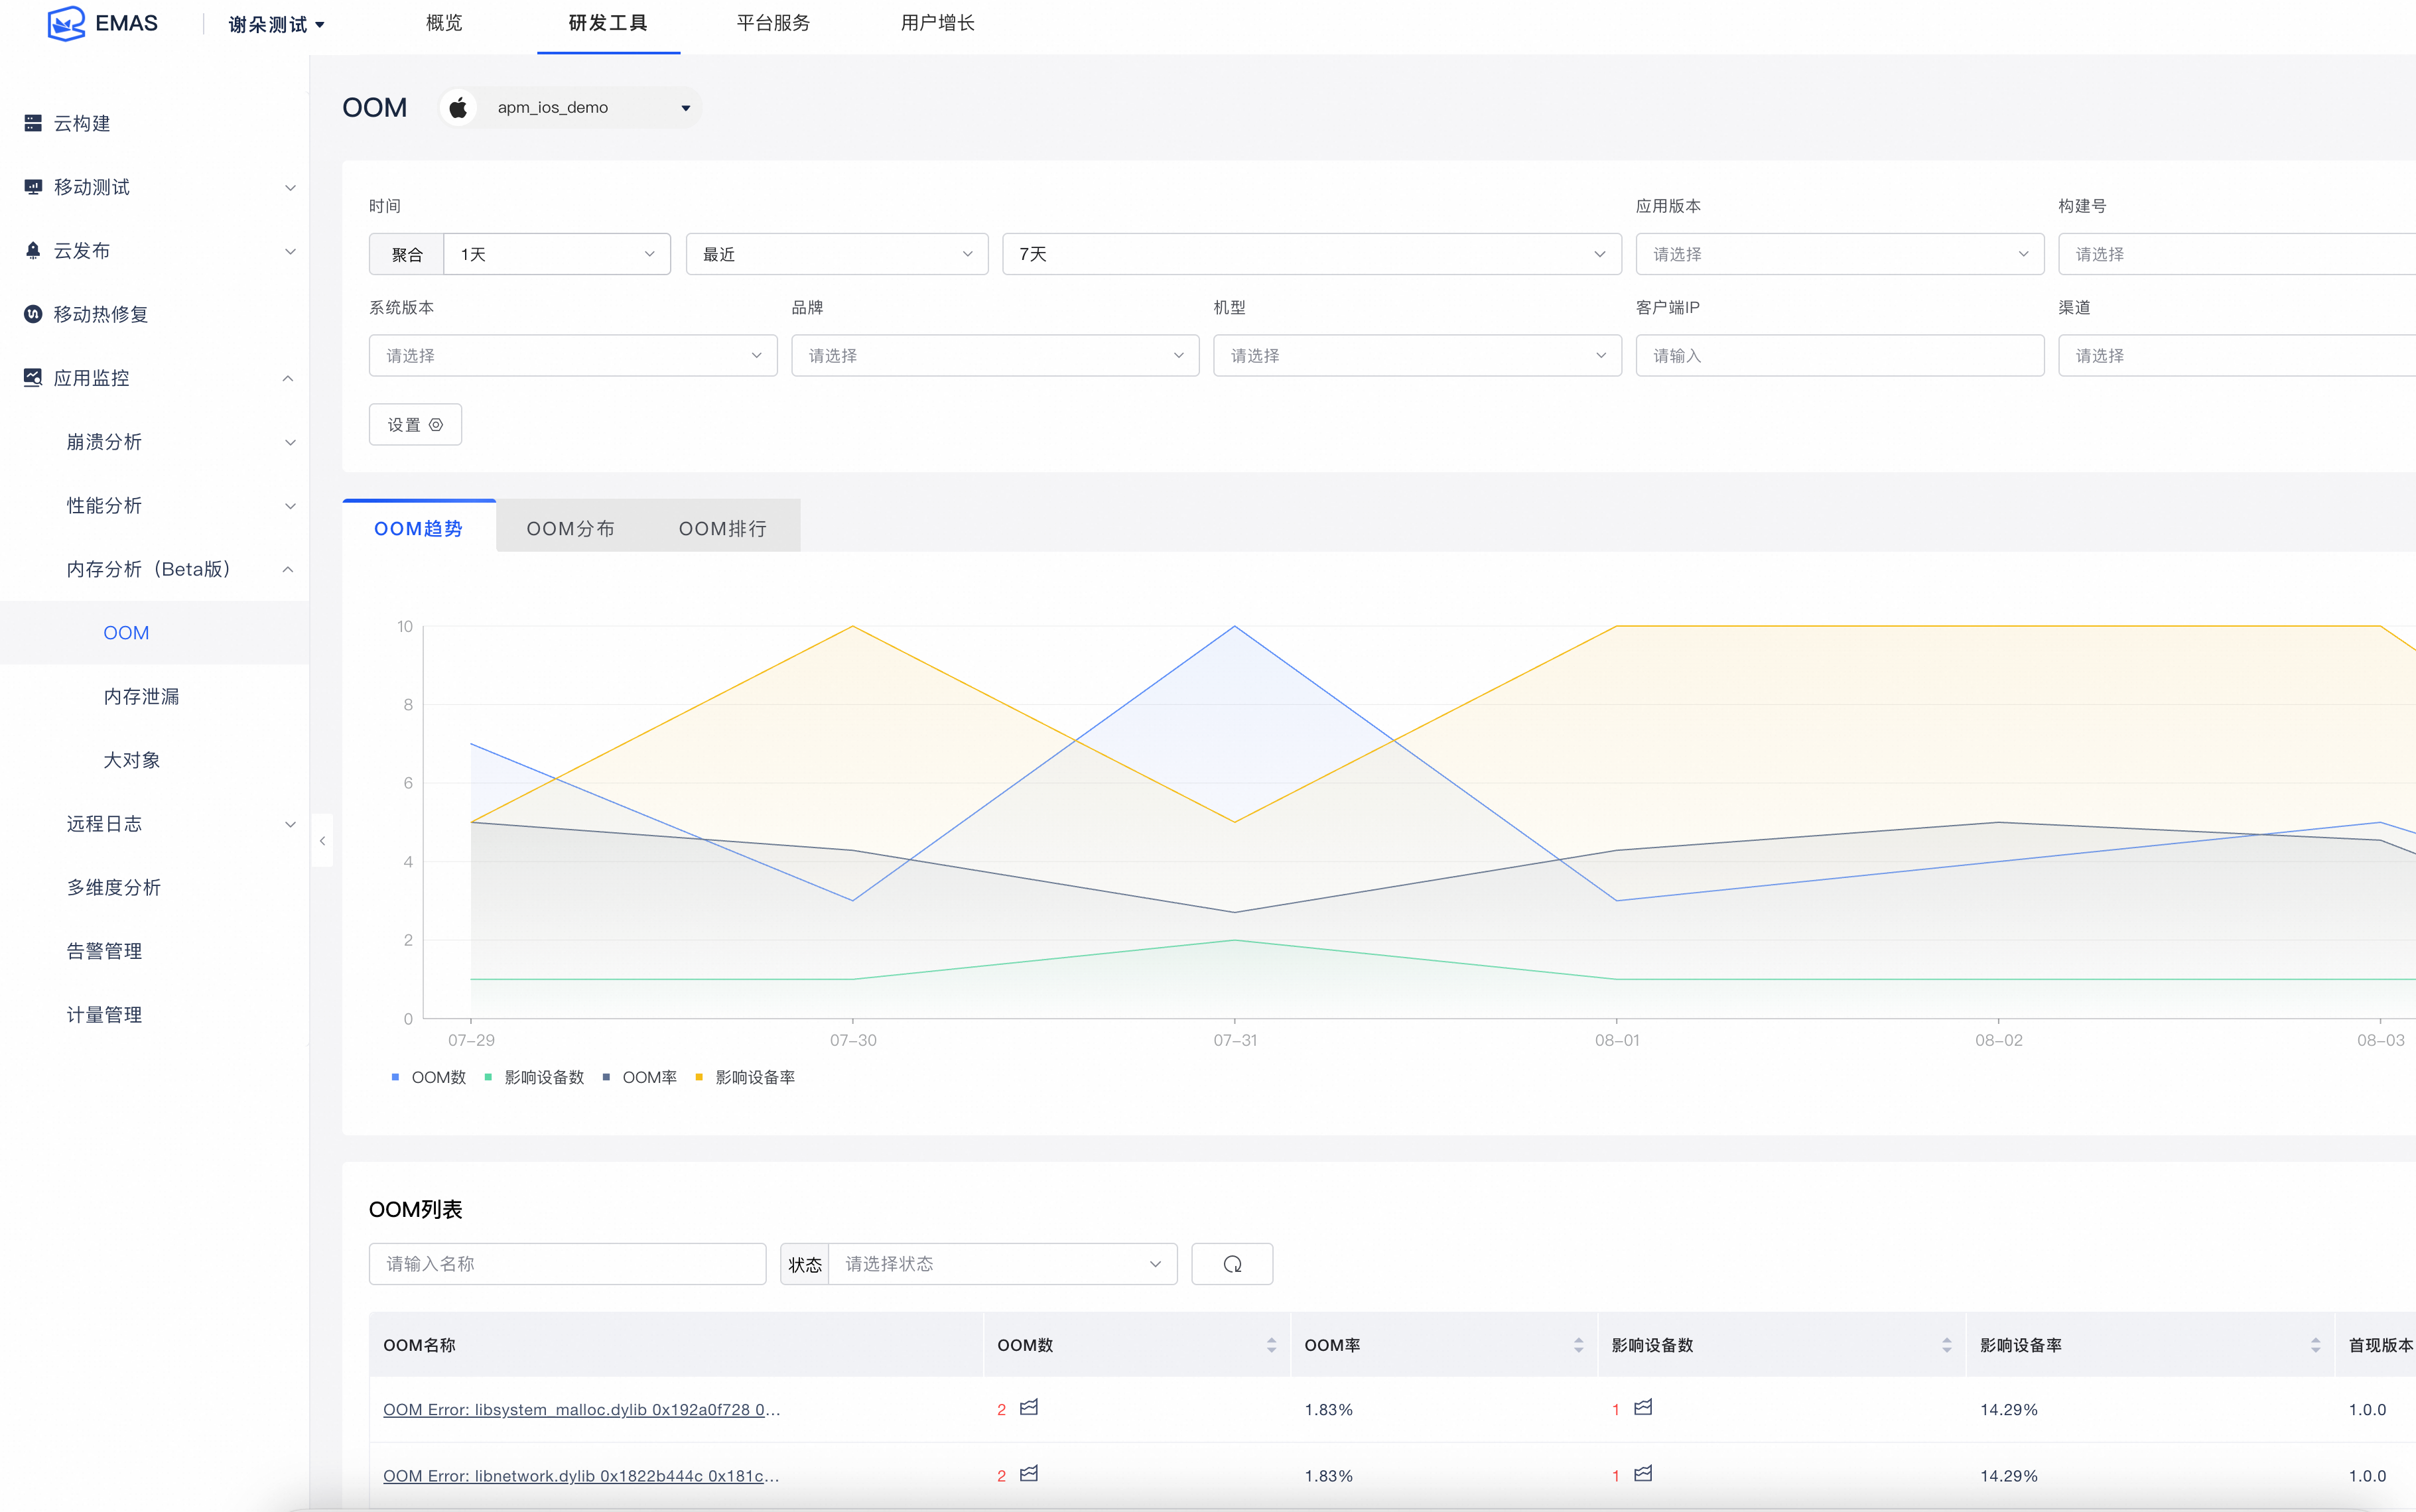The width and height of the screenshot is (2416, 1512).
Task: Collapse the sidebar with the arrow handle
Action: click(x=322, y=841)
